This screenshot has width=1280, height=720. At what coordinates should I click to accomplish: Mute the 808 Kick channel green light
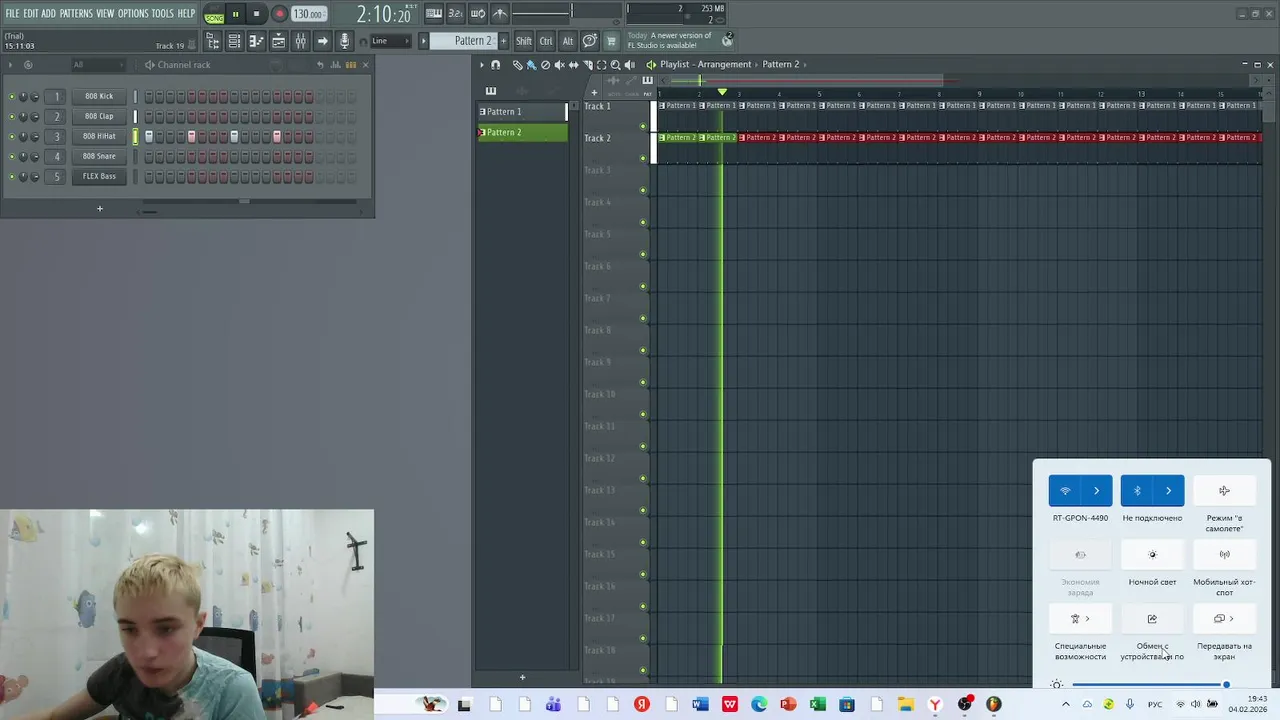pos(11,97)
